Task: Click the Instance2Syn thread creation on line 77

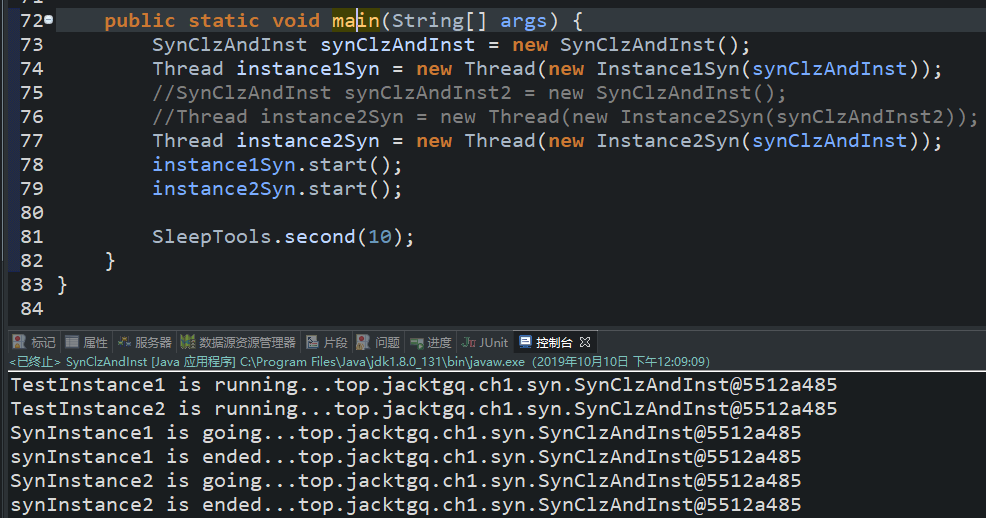Action: [547, 141]
